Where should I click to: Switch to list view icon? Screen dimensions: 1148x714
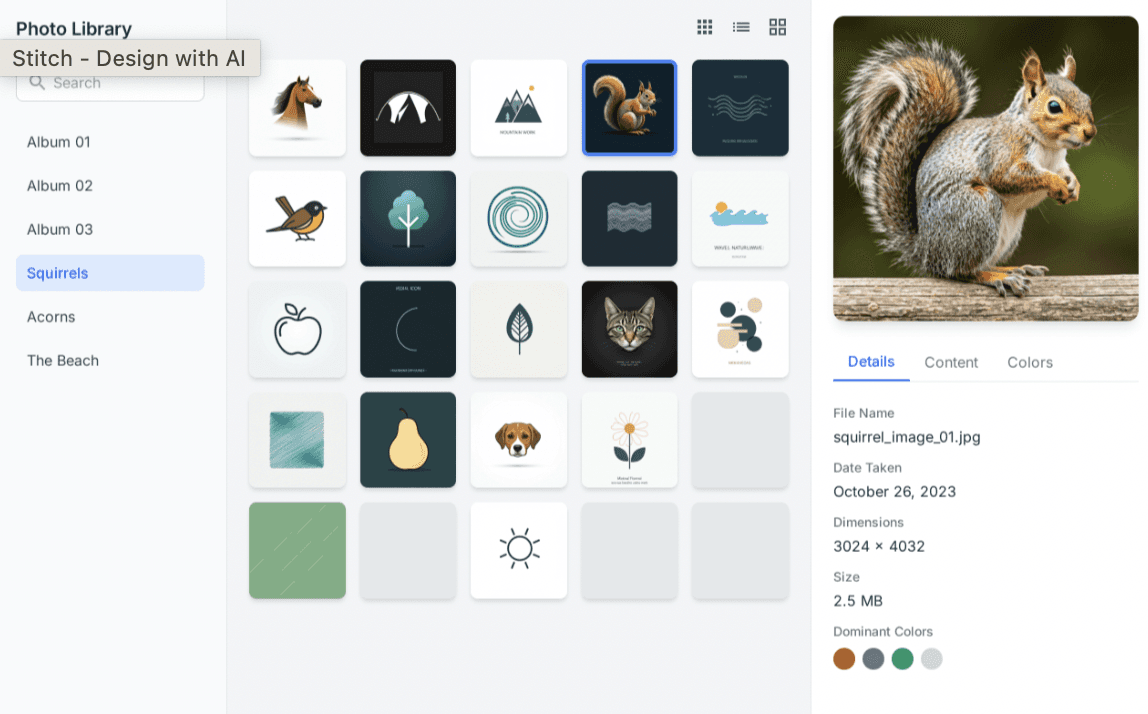[x=741, y=27]
